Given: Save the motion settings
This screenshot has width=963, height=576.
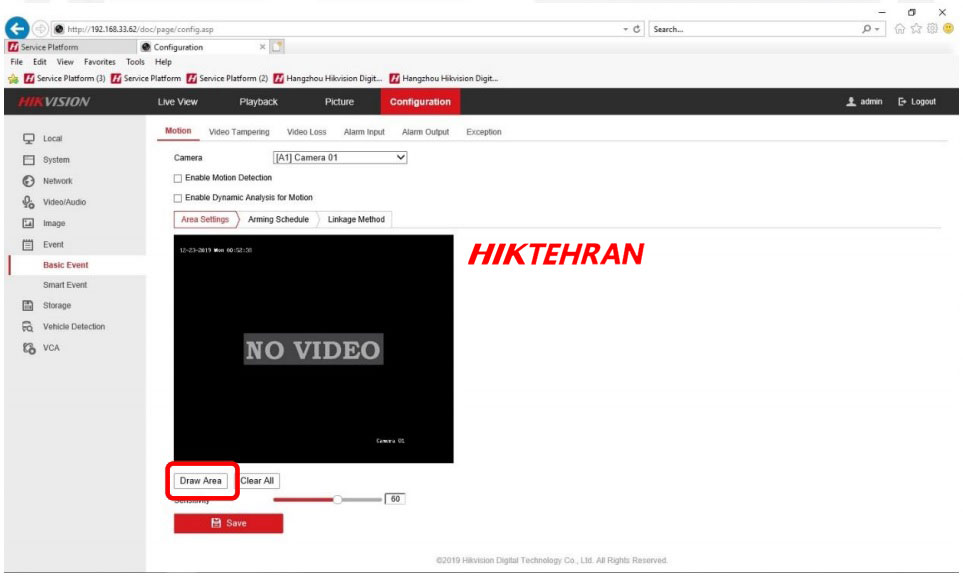Looking at the screenshot, I should [228, 523].
